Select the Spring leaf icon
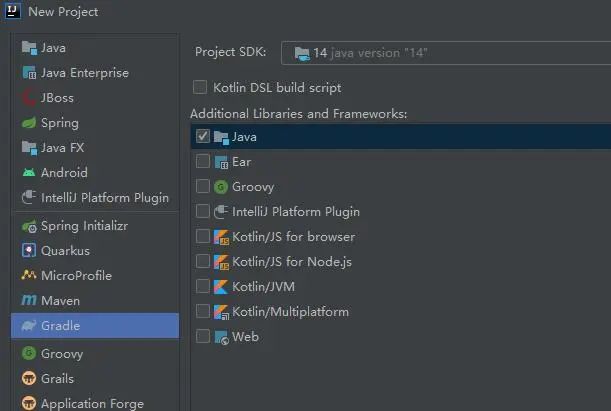This screenshot has width=611, height=411. click(29, 123)
